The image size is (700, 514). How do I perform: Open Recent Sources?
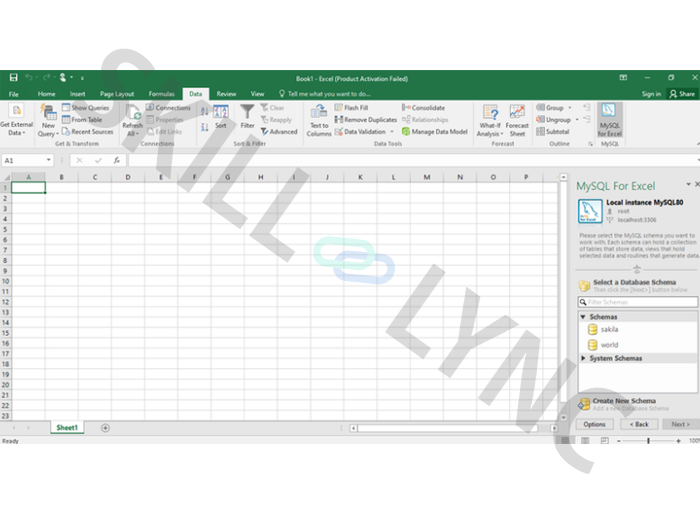(x=88, y=132)
